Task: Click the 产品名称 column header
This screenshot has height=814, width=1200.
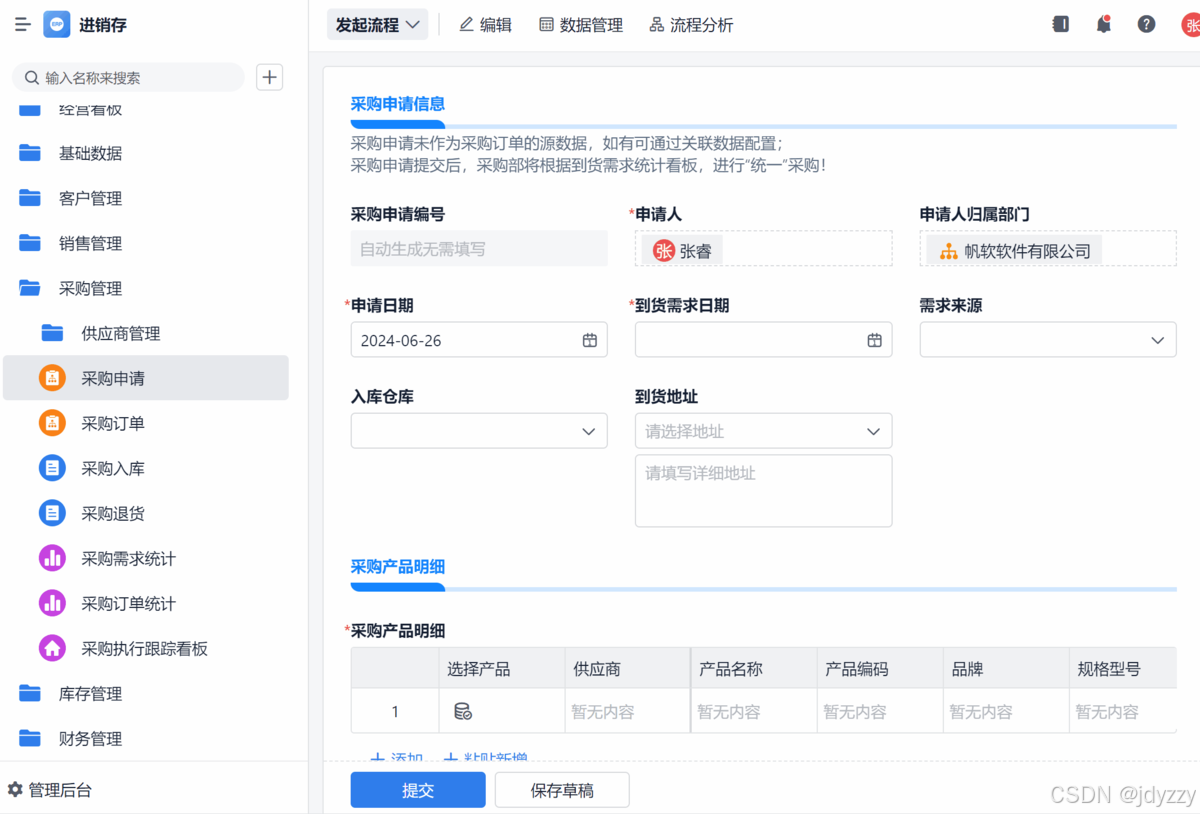Action: pos(753,668)
